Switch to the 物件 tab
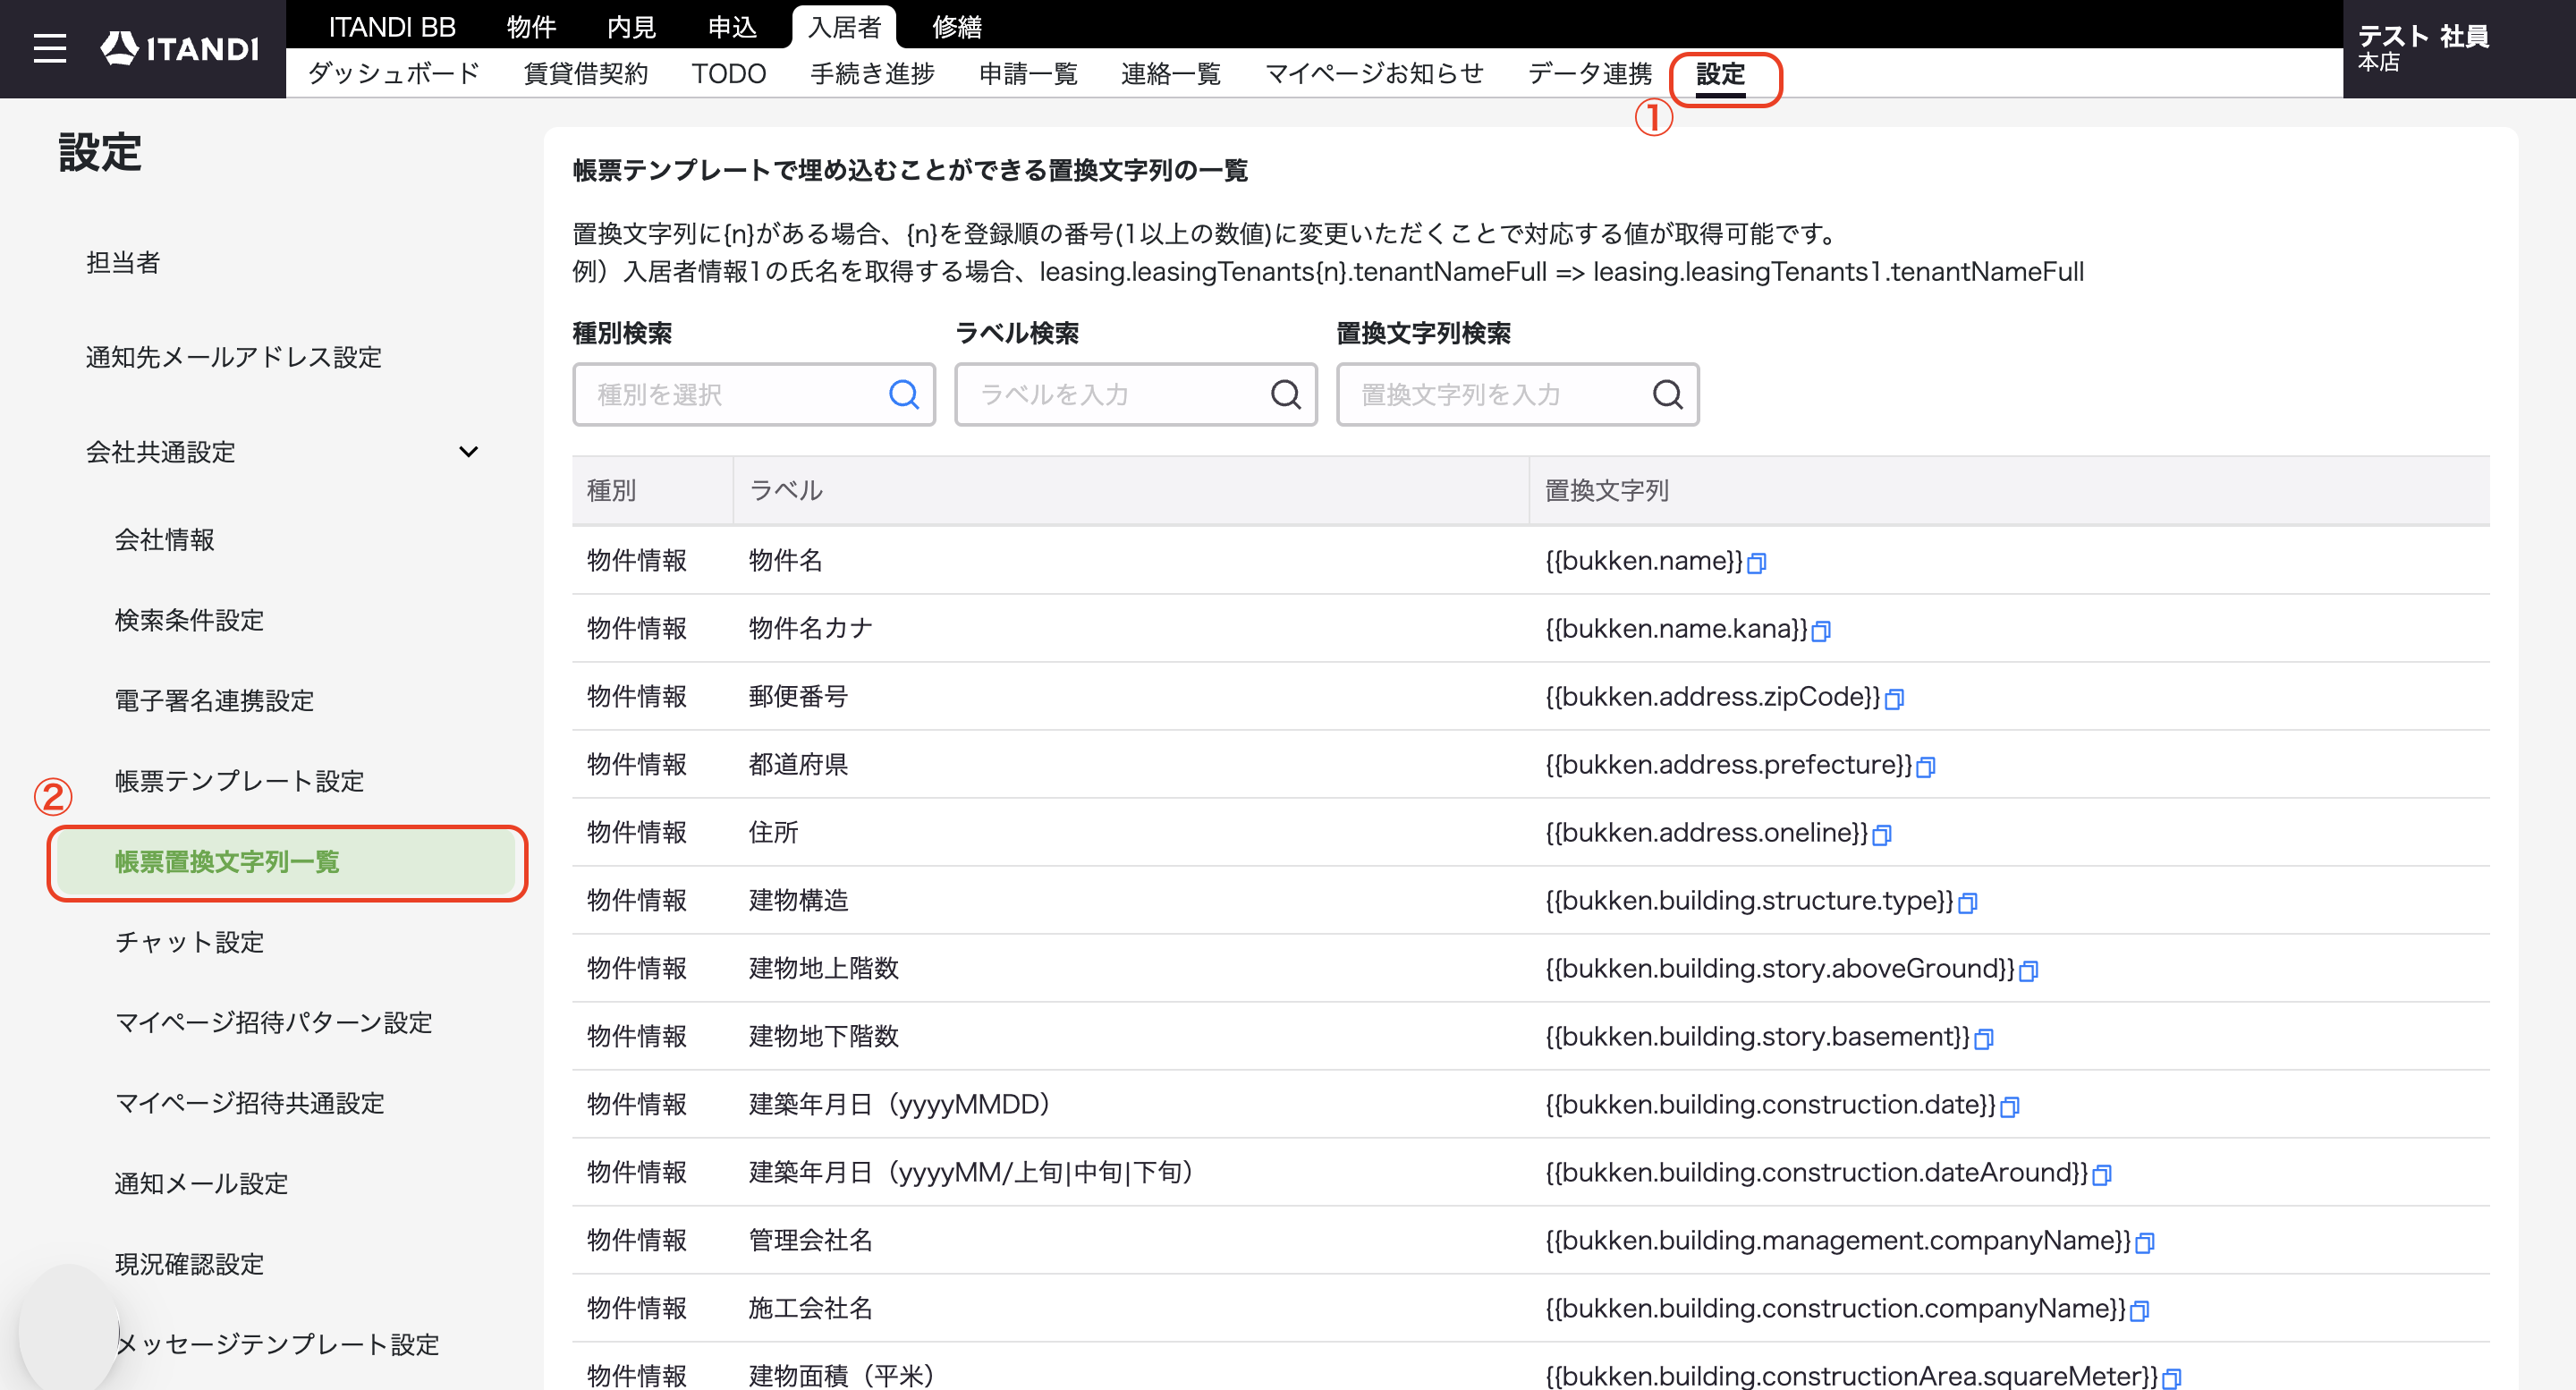The width and height of the screenshot is (2576, 1390). pyautogui.click(x=531, y=26)
